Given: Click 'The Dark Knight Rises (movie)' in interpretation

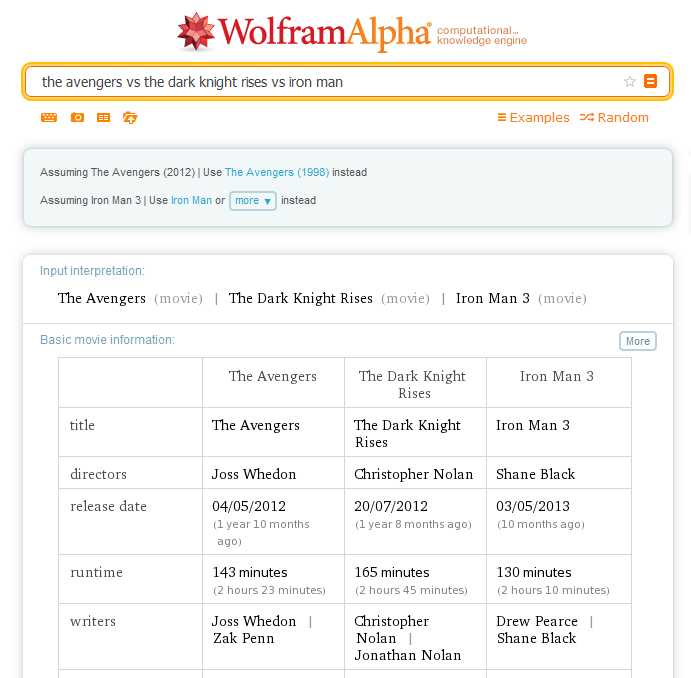Looking at the screenshot, I should [x=329, y=299].
